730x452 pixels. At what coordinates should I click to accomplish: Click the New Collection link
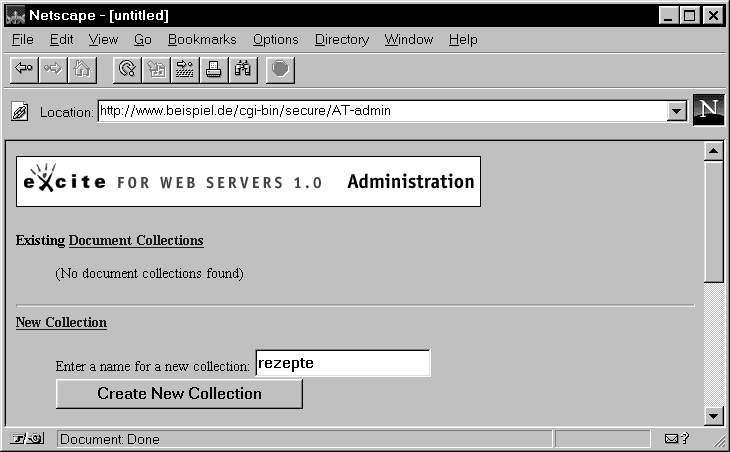coord(61,323)
